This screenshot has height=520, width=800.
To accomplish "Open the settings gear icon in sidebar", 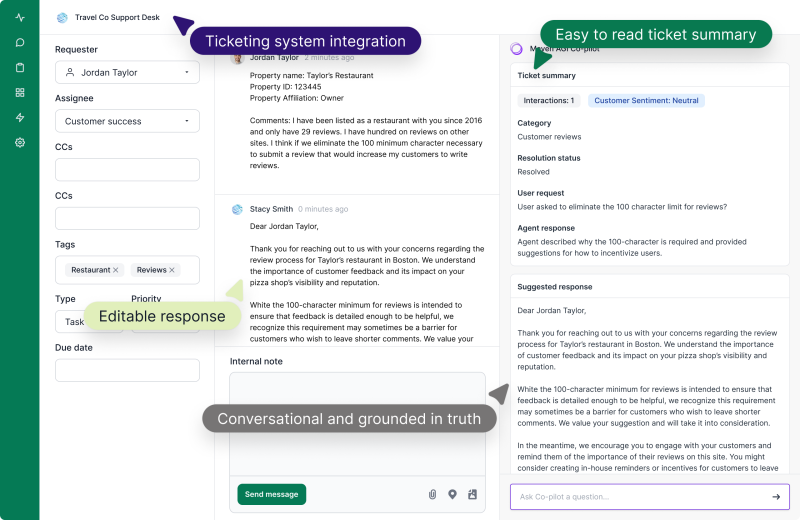I will [x=20, y=142].
